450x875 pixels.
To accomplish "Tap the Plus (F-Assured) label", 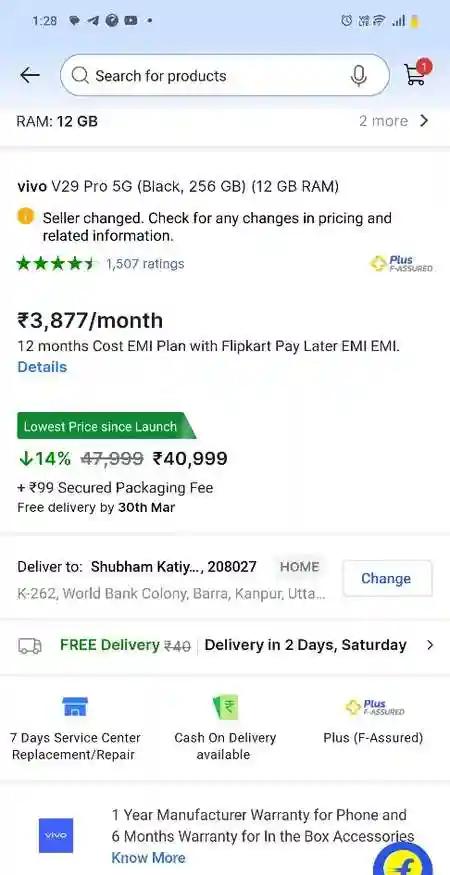I will [x=374, y=738].
